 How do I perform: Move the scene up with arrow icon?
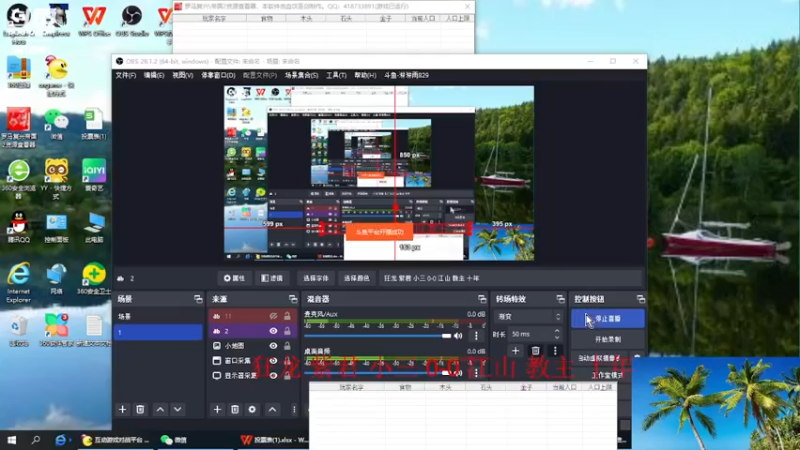point(160,409)
